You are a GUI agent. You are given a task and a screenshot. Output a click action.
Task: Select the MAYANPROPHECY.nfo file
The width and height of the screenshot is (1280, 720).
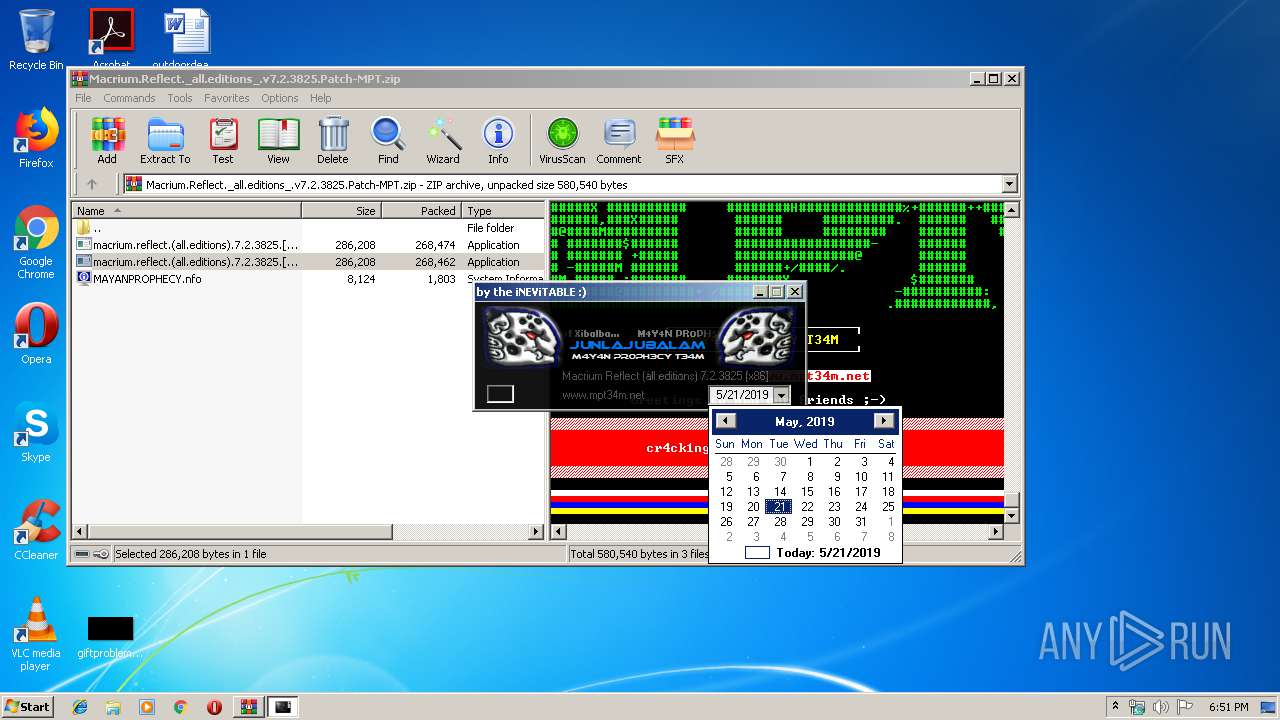pos(309,279)
